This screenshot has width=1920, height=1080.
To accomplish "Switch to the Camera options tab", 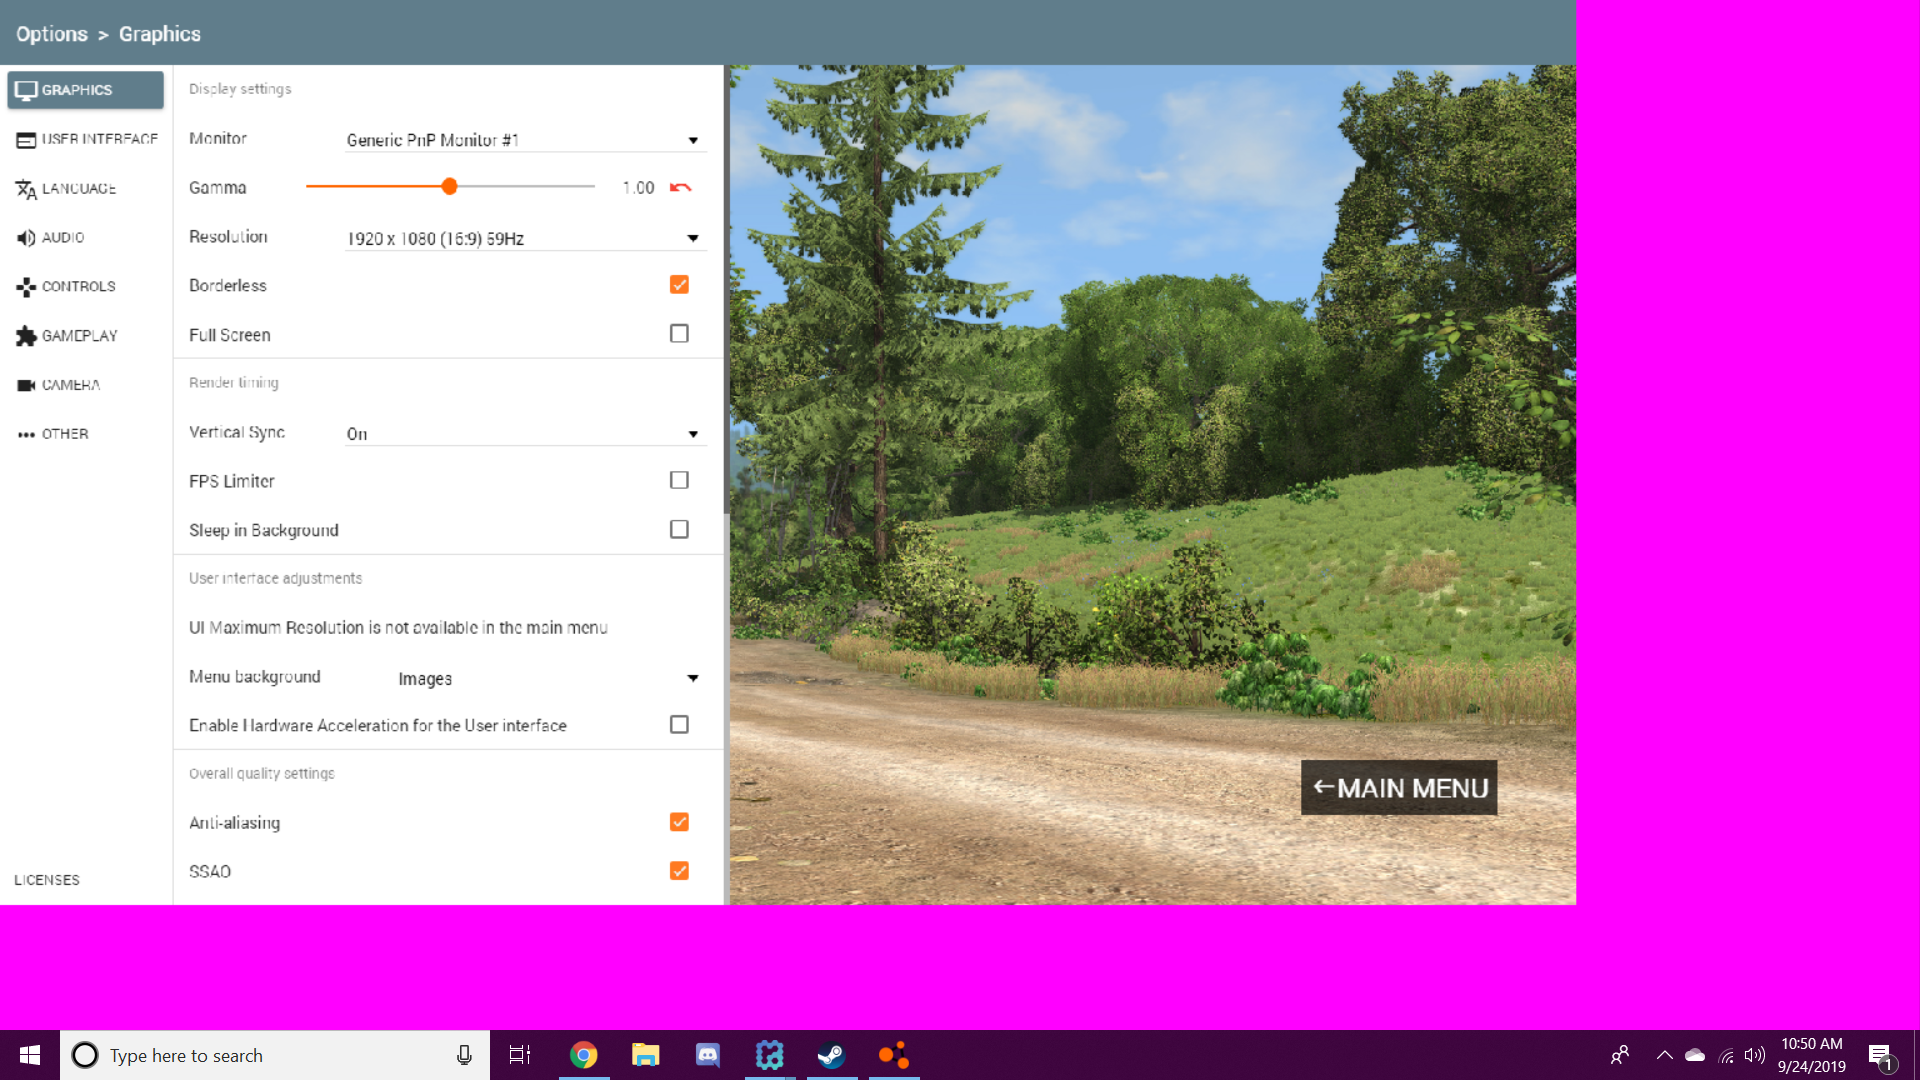I will pyautogui.click(x=86, y=384).
